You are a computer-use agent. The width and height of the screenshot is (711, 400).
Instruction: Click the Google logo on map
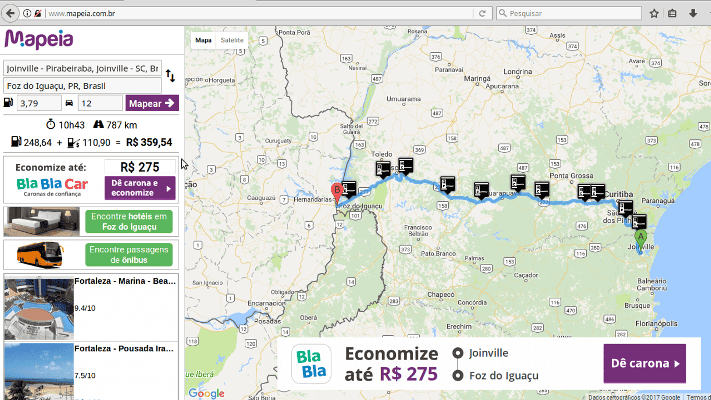[x=206, y=393]
